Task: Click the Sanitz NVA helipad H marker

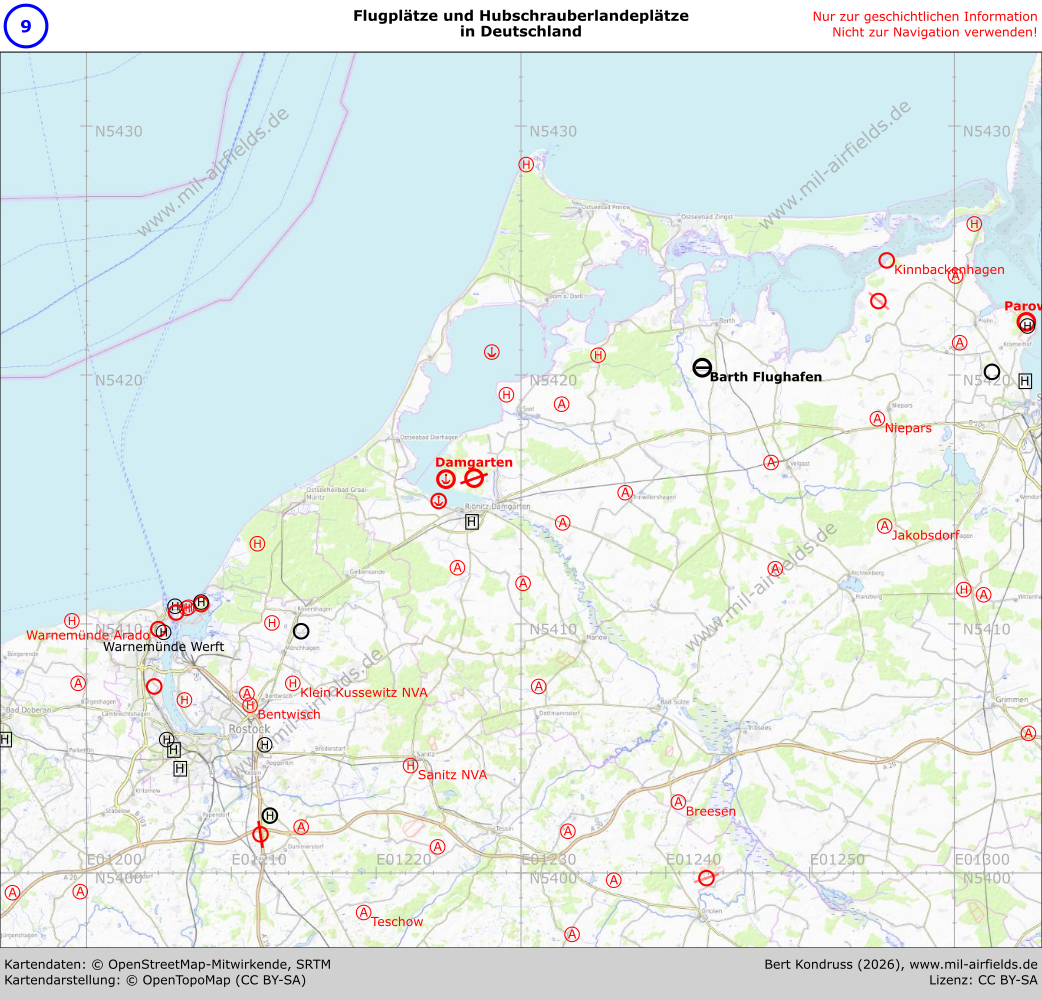Action: (x=410, y=766)
